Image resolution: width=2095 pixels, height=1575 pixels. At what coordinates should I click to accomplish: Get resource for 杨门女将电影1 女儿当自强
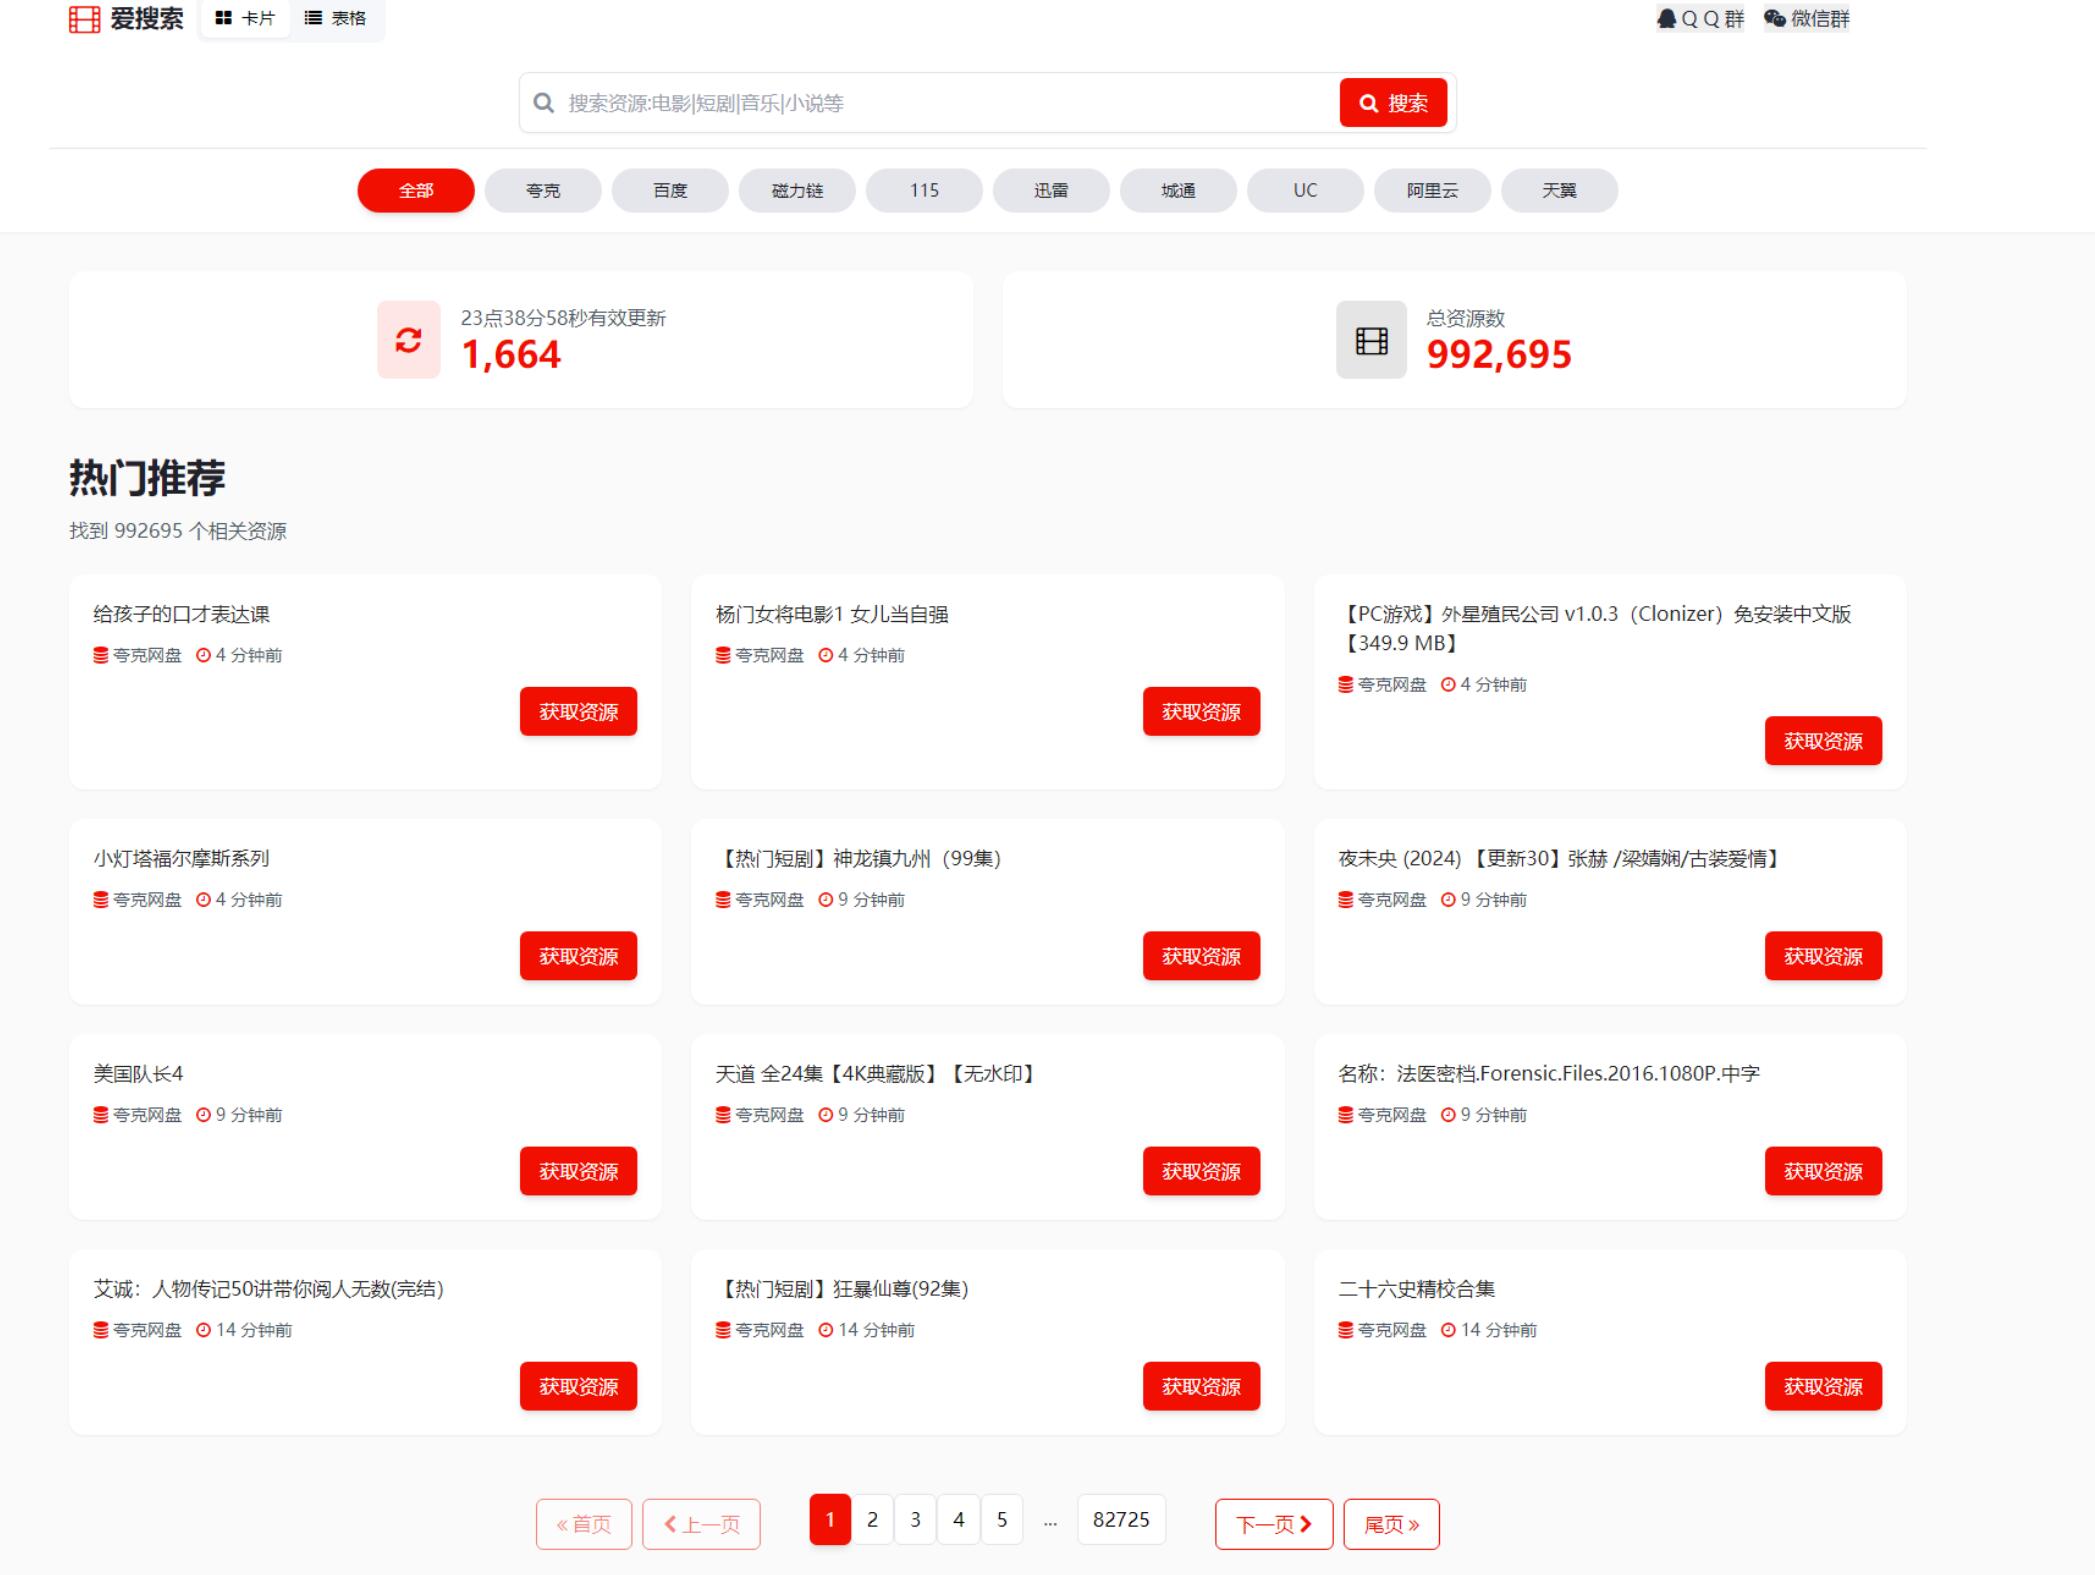pos(1201,711)
